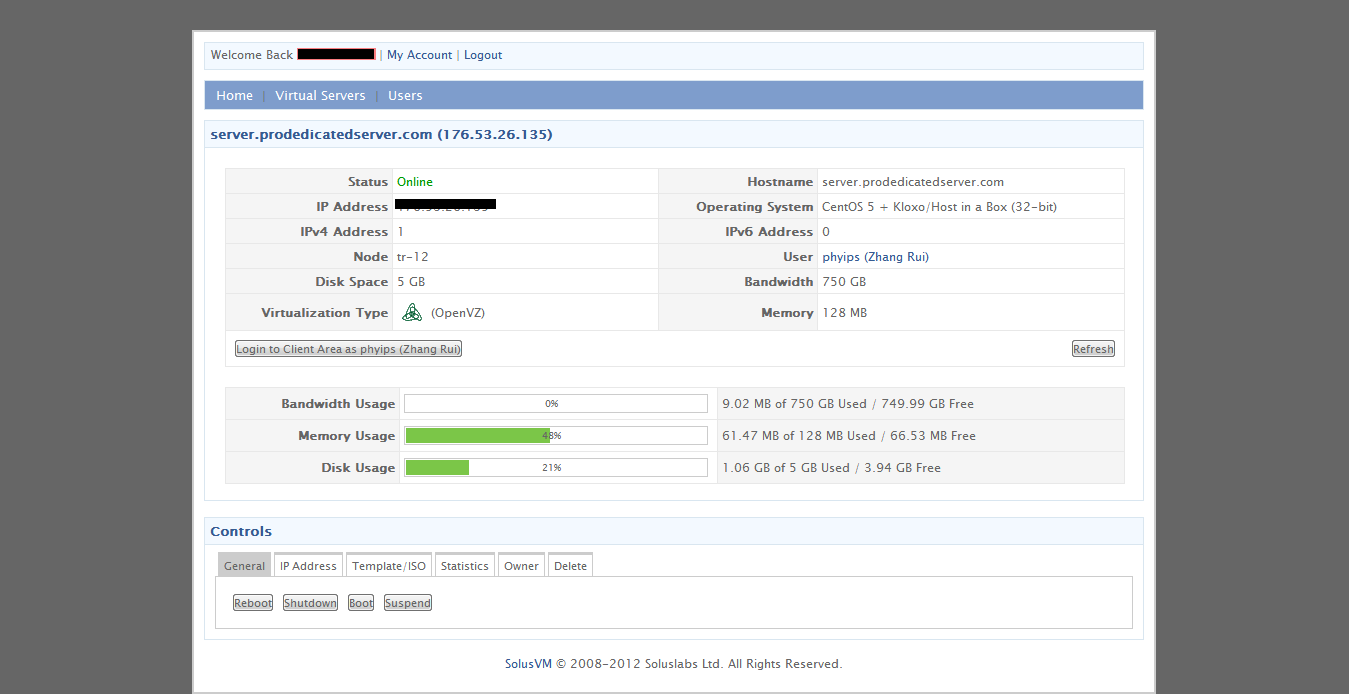The width and height of the screenshot is (1349, 694).
Task: Click the Online status text
Action: pyautogui.click(x=415, y=182)
